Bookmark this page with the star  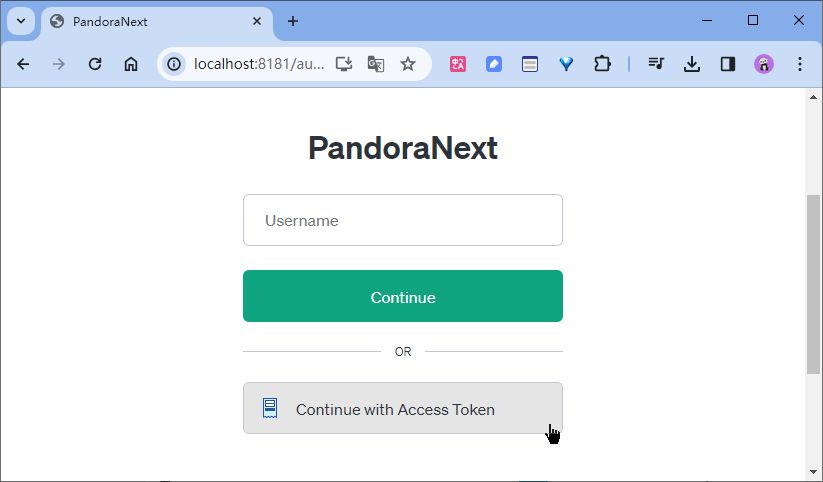408,64
